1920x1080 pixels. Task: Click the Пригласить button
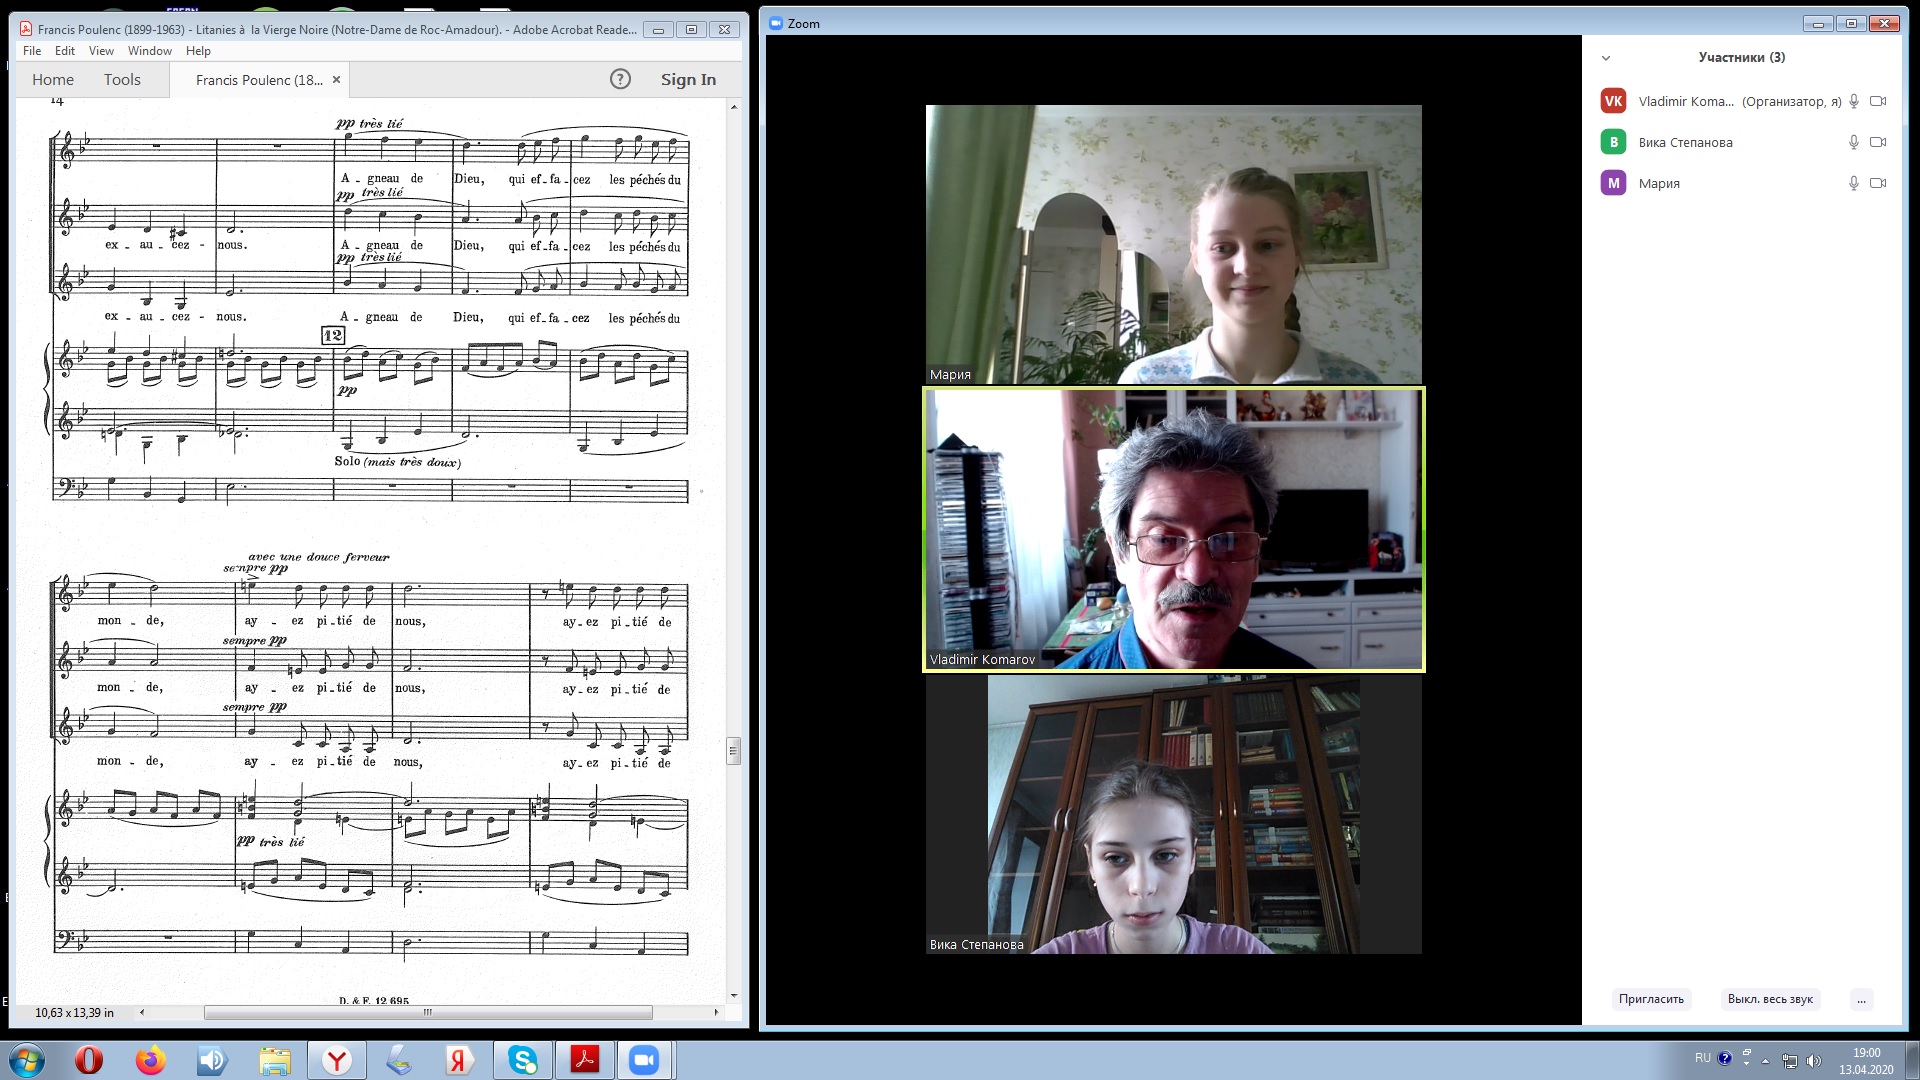(1651, 999)
